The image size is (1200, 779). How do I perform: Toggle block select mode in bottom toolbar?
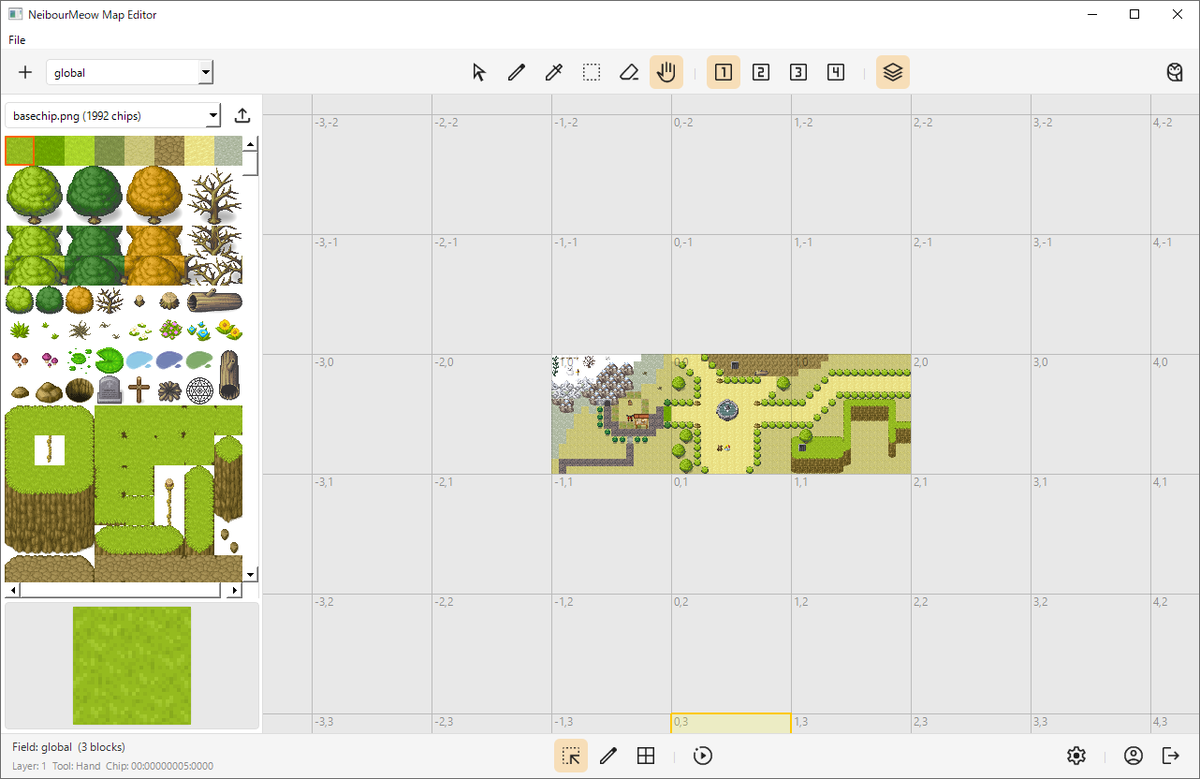[x=571, y=756]
